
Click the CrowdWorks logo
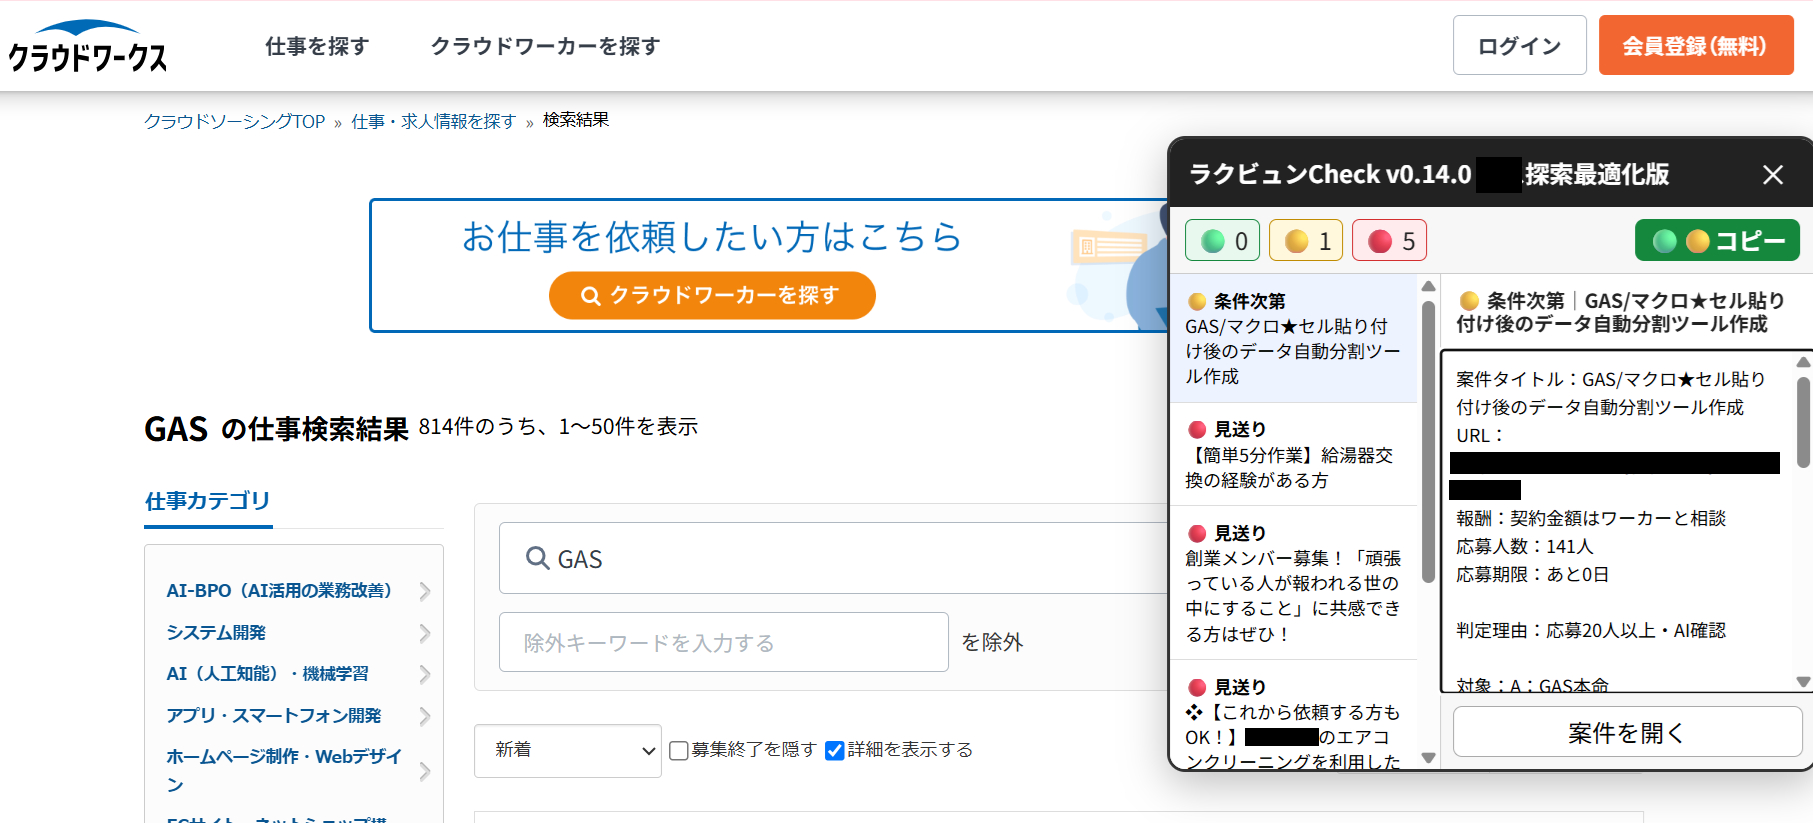88,46
